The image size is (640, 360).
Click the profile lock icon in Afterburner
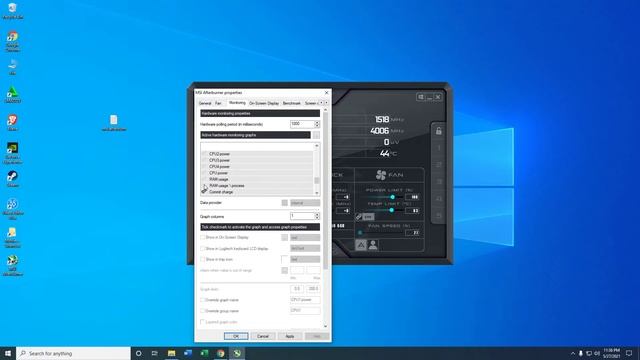pos(438,131)
